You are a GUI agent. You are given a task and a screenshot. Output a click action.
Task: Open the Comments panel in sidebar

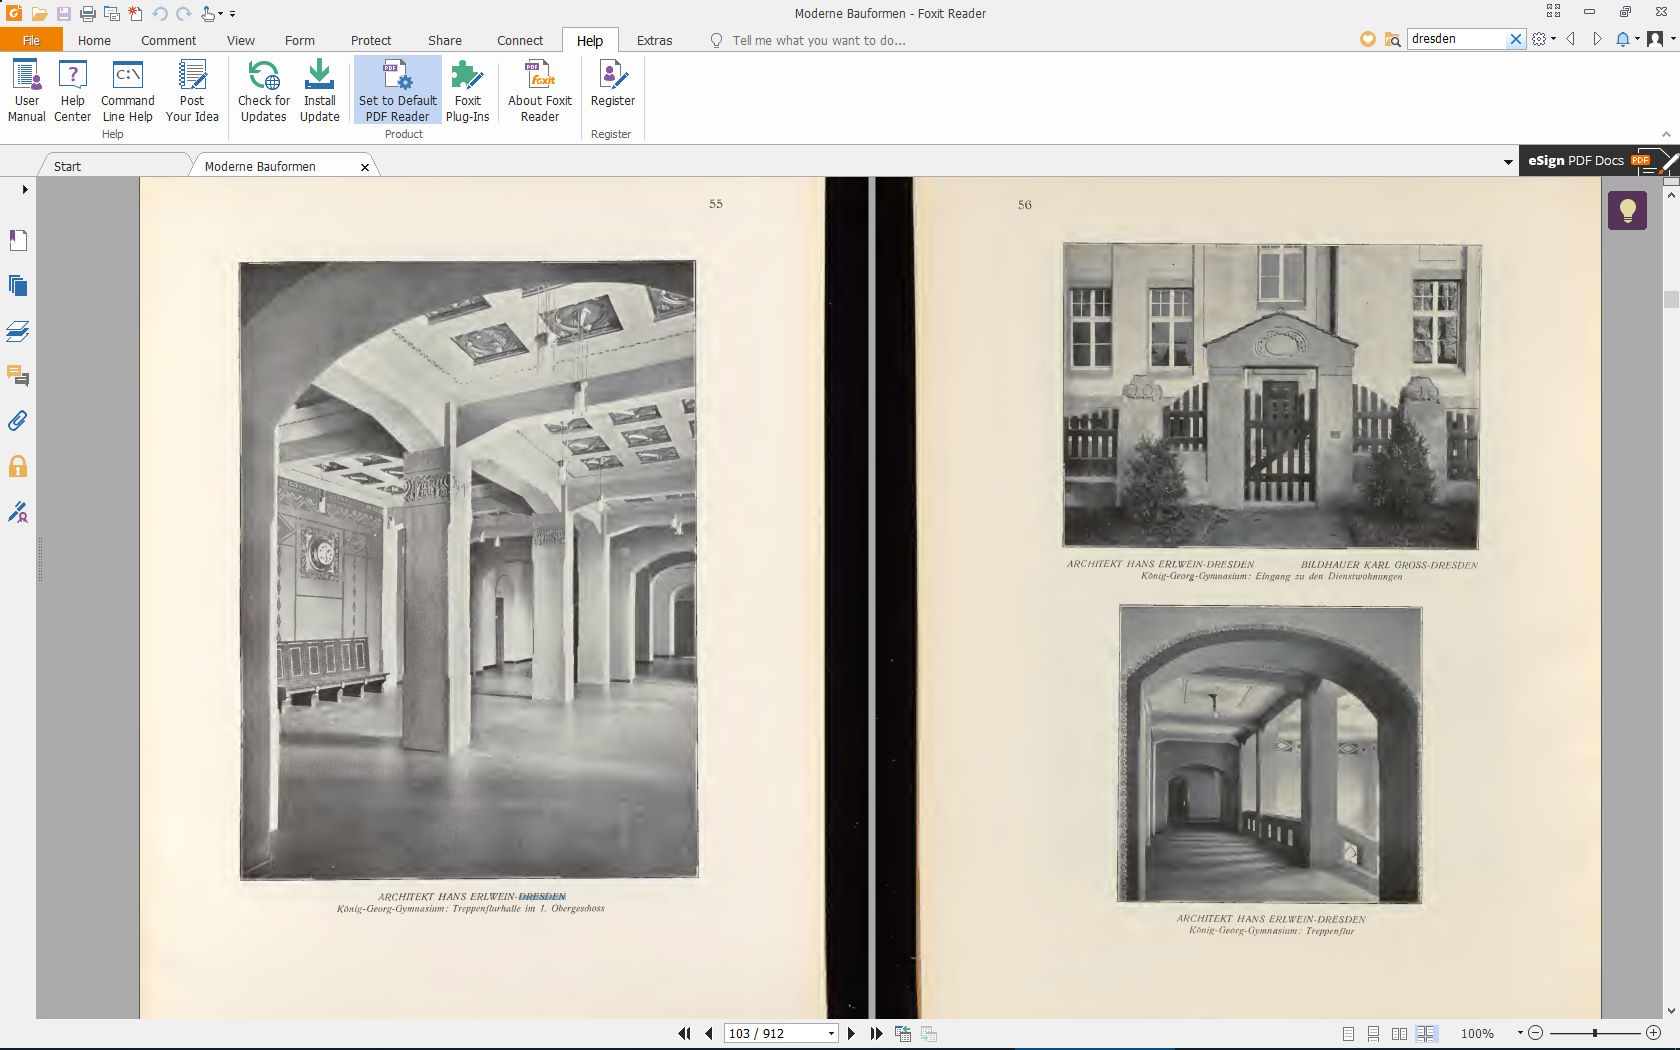coord(18,376)
